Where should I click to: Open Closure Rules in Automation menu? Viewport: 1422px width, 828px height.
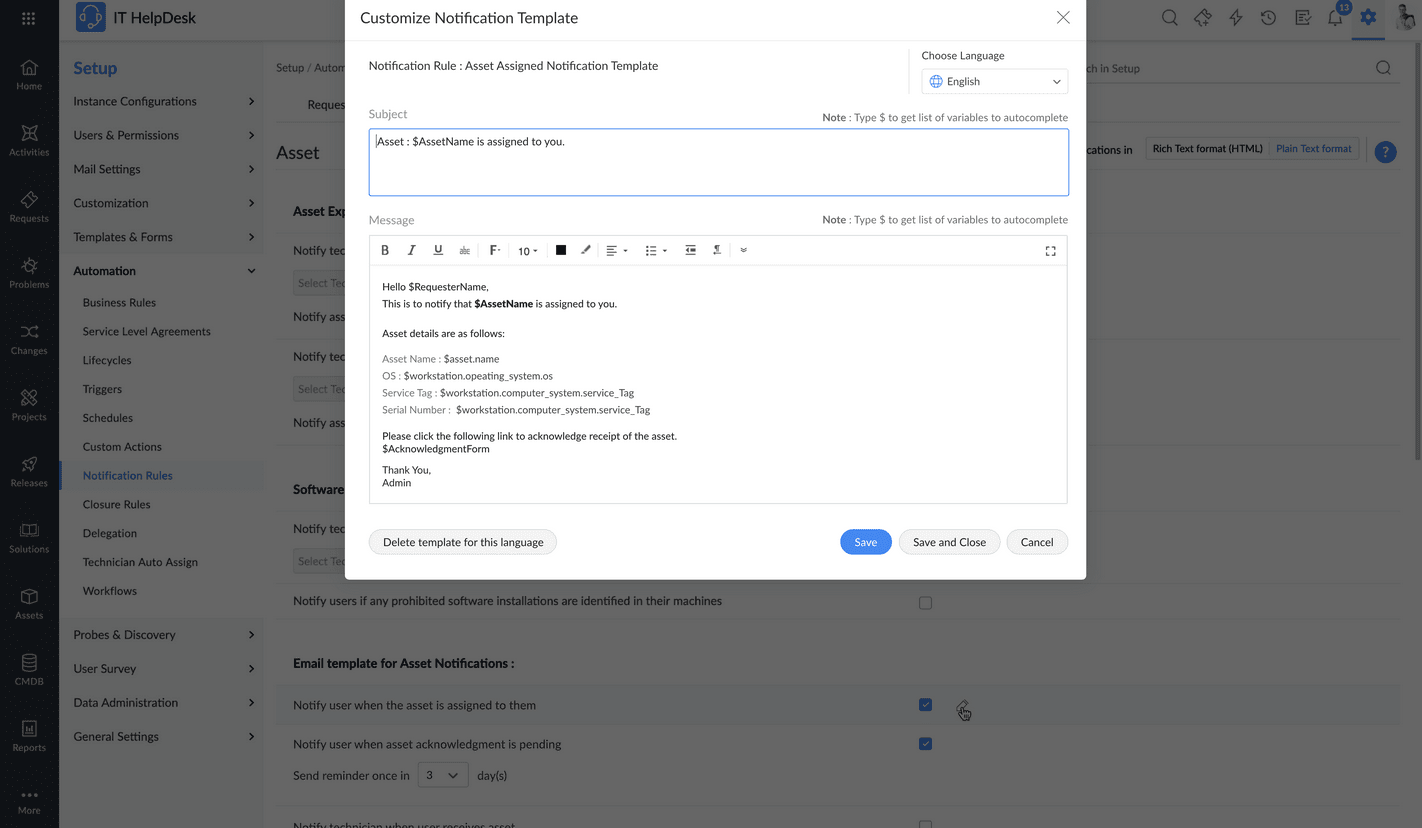[x=116, y=504]
